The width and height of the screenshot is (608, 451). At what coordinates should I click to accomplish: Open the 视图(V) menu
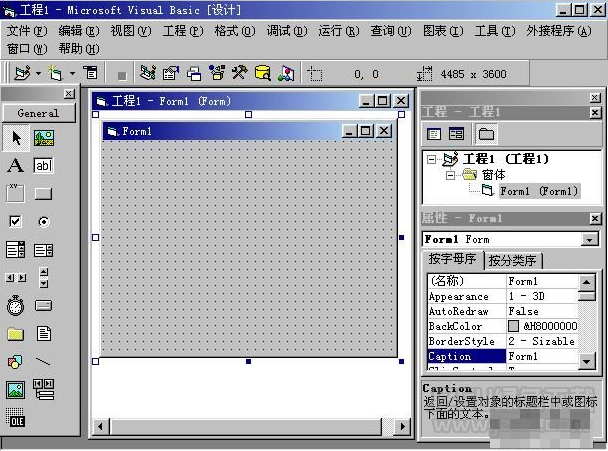[x=131, y=31]
